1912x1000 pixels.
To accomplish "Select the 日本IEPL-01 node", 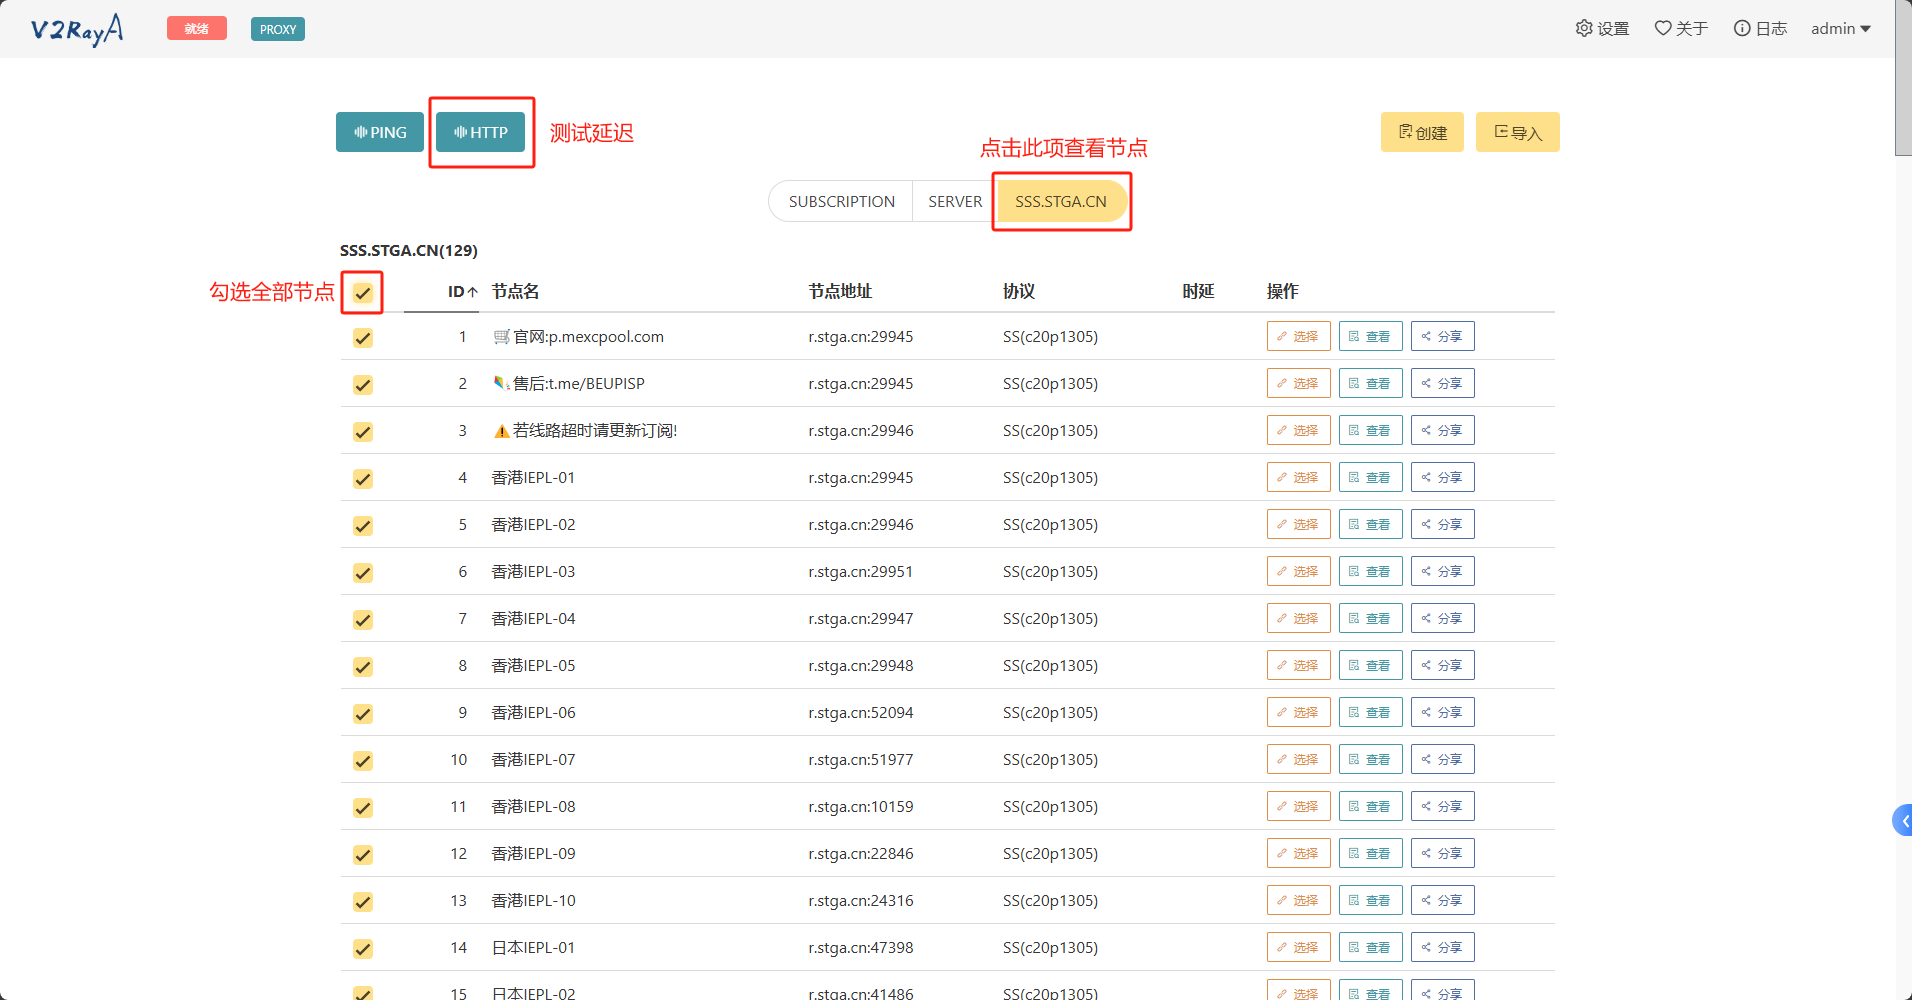I will coord(1298,947).
